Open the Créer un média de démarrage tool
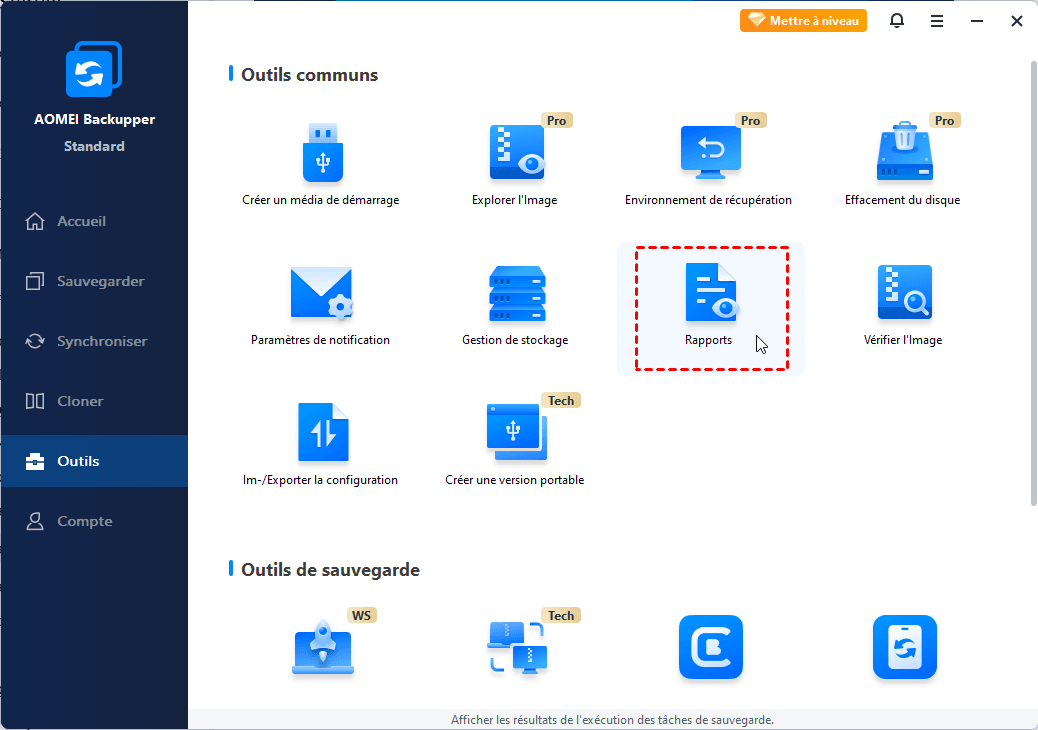Image resolution: width=1038 pixels, height=730 pixels. click(x=321, y=164)
